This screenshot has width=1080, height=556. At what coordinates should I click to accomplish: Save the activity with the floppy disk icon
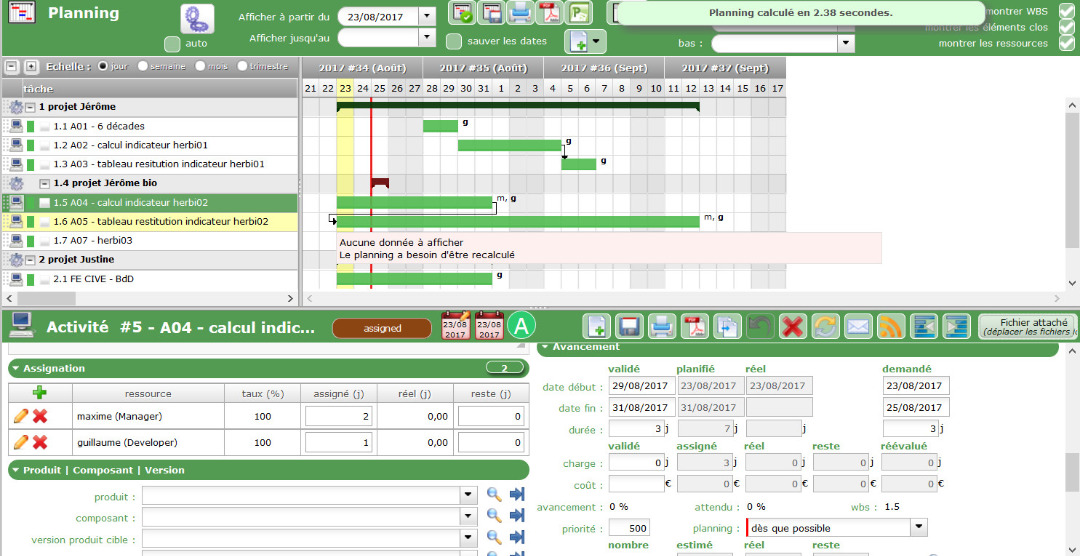[x=629, y=327]
